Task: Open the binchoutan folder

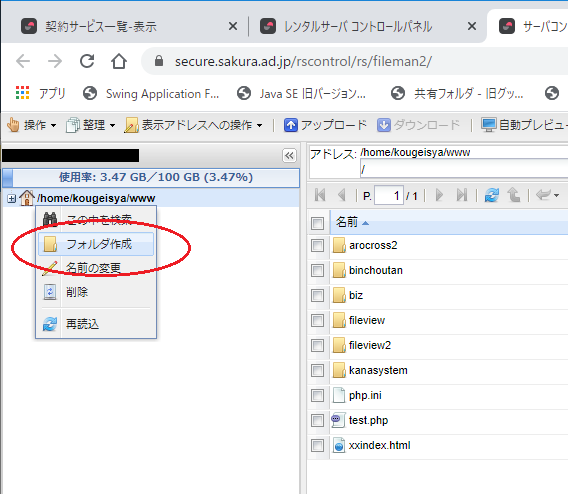Action: coord(376,271)
